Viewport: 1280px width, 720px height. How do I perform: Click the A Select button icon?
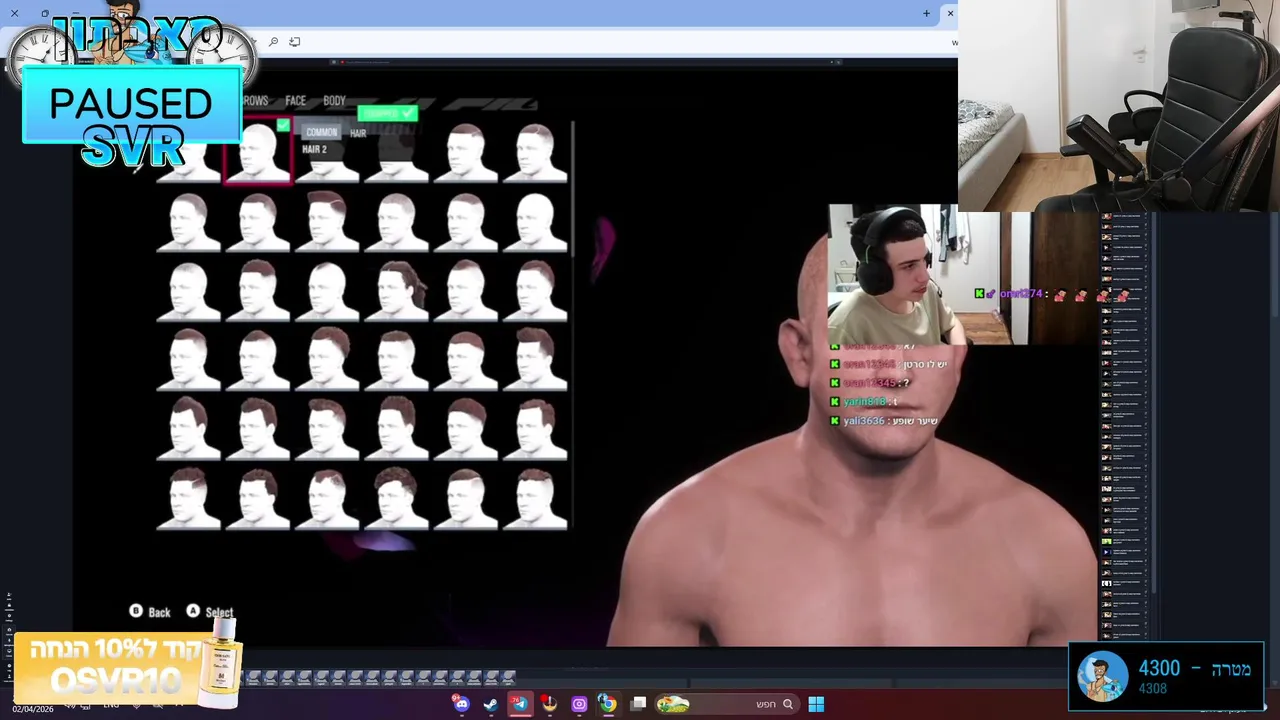pyautogui.click(x=193, y=611)
